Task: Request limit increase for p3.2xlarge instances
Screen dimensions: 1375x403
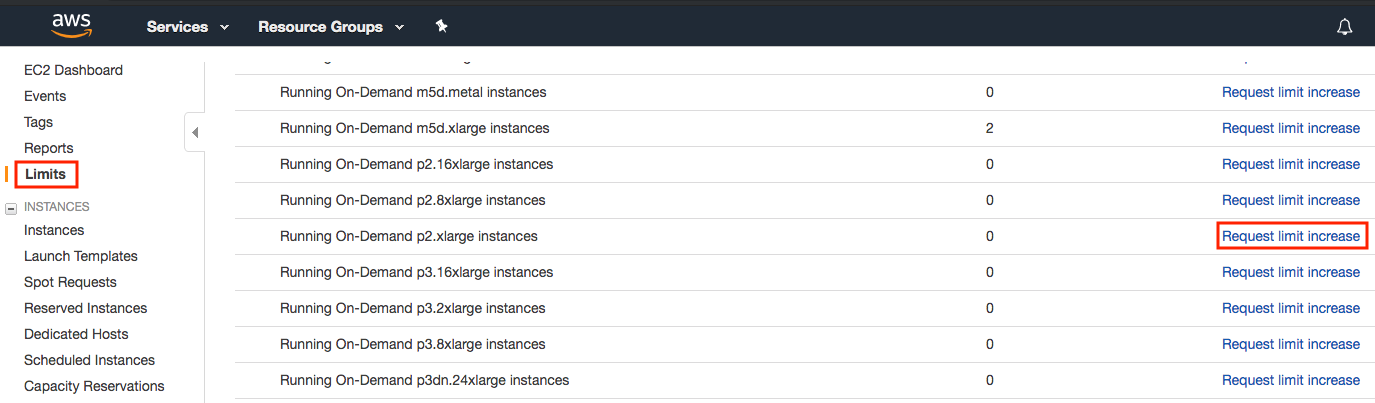Action: coord(1290,308)
